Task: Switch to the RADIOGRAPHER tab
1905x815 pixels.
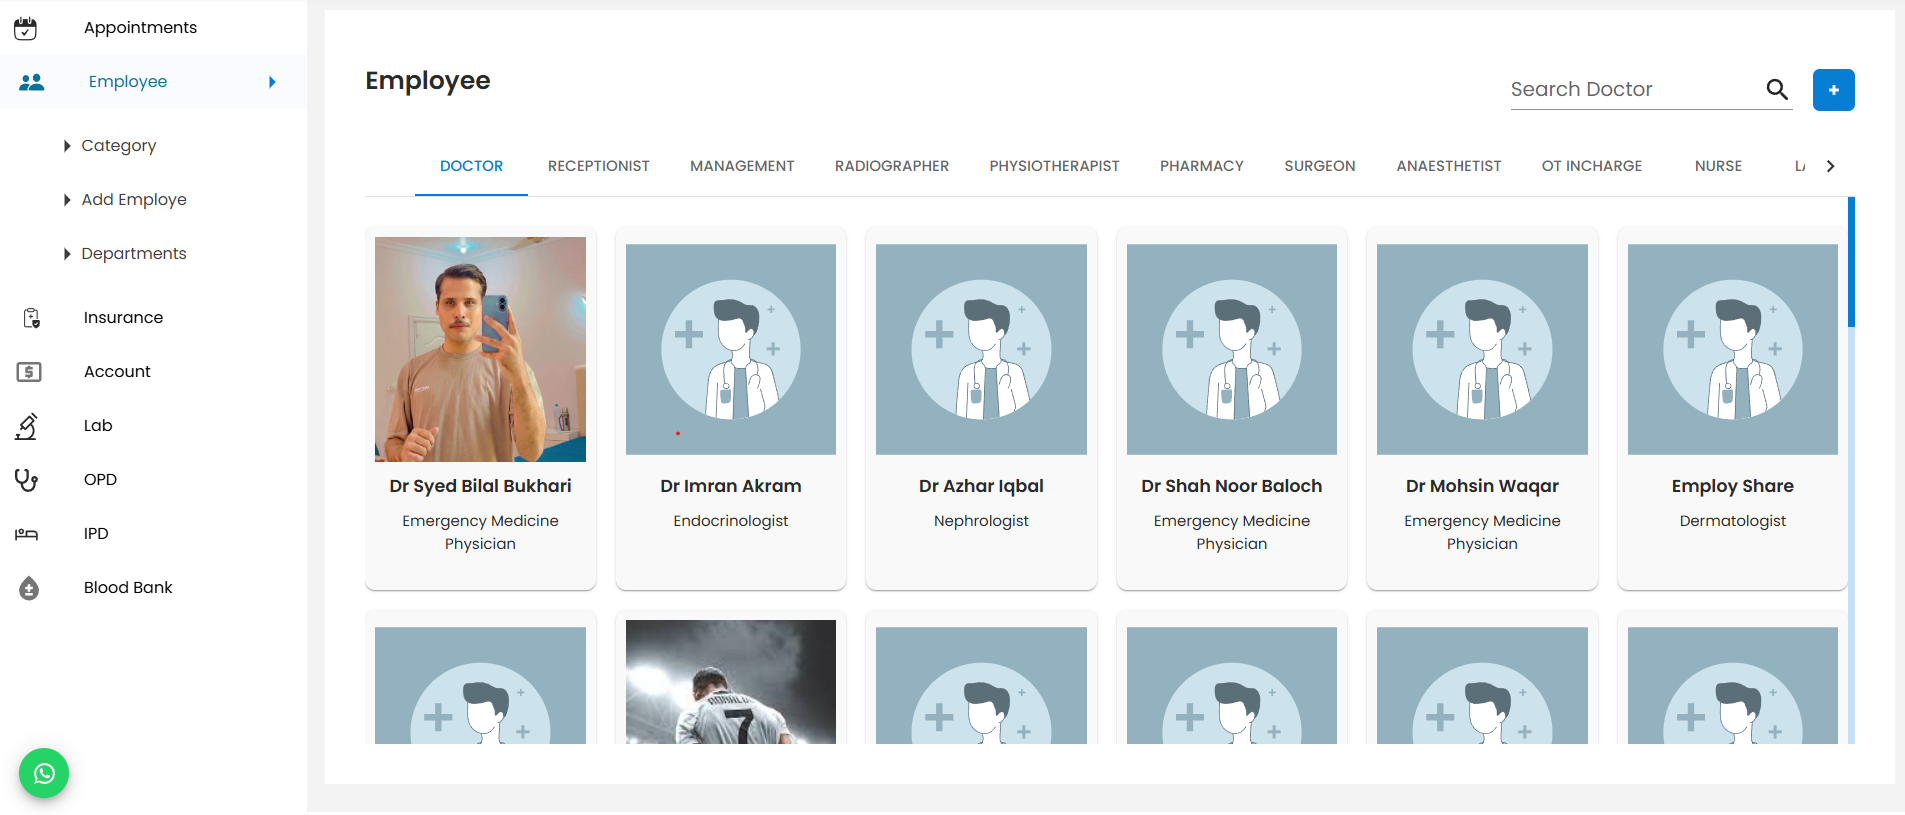Action: pos(892,166)
